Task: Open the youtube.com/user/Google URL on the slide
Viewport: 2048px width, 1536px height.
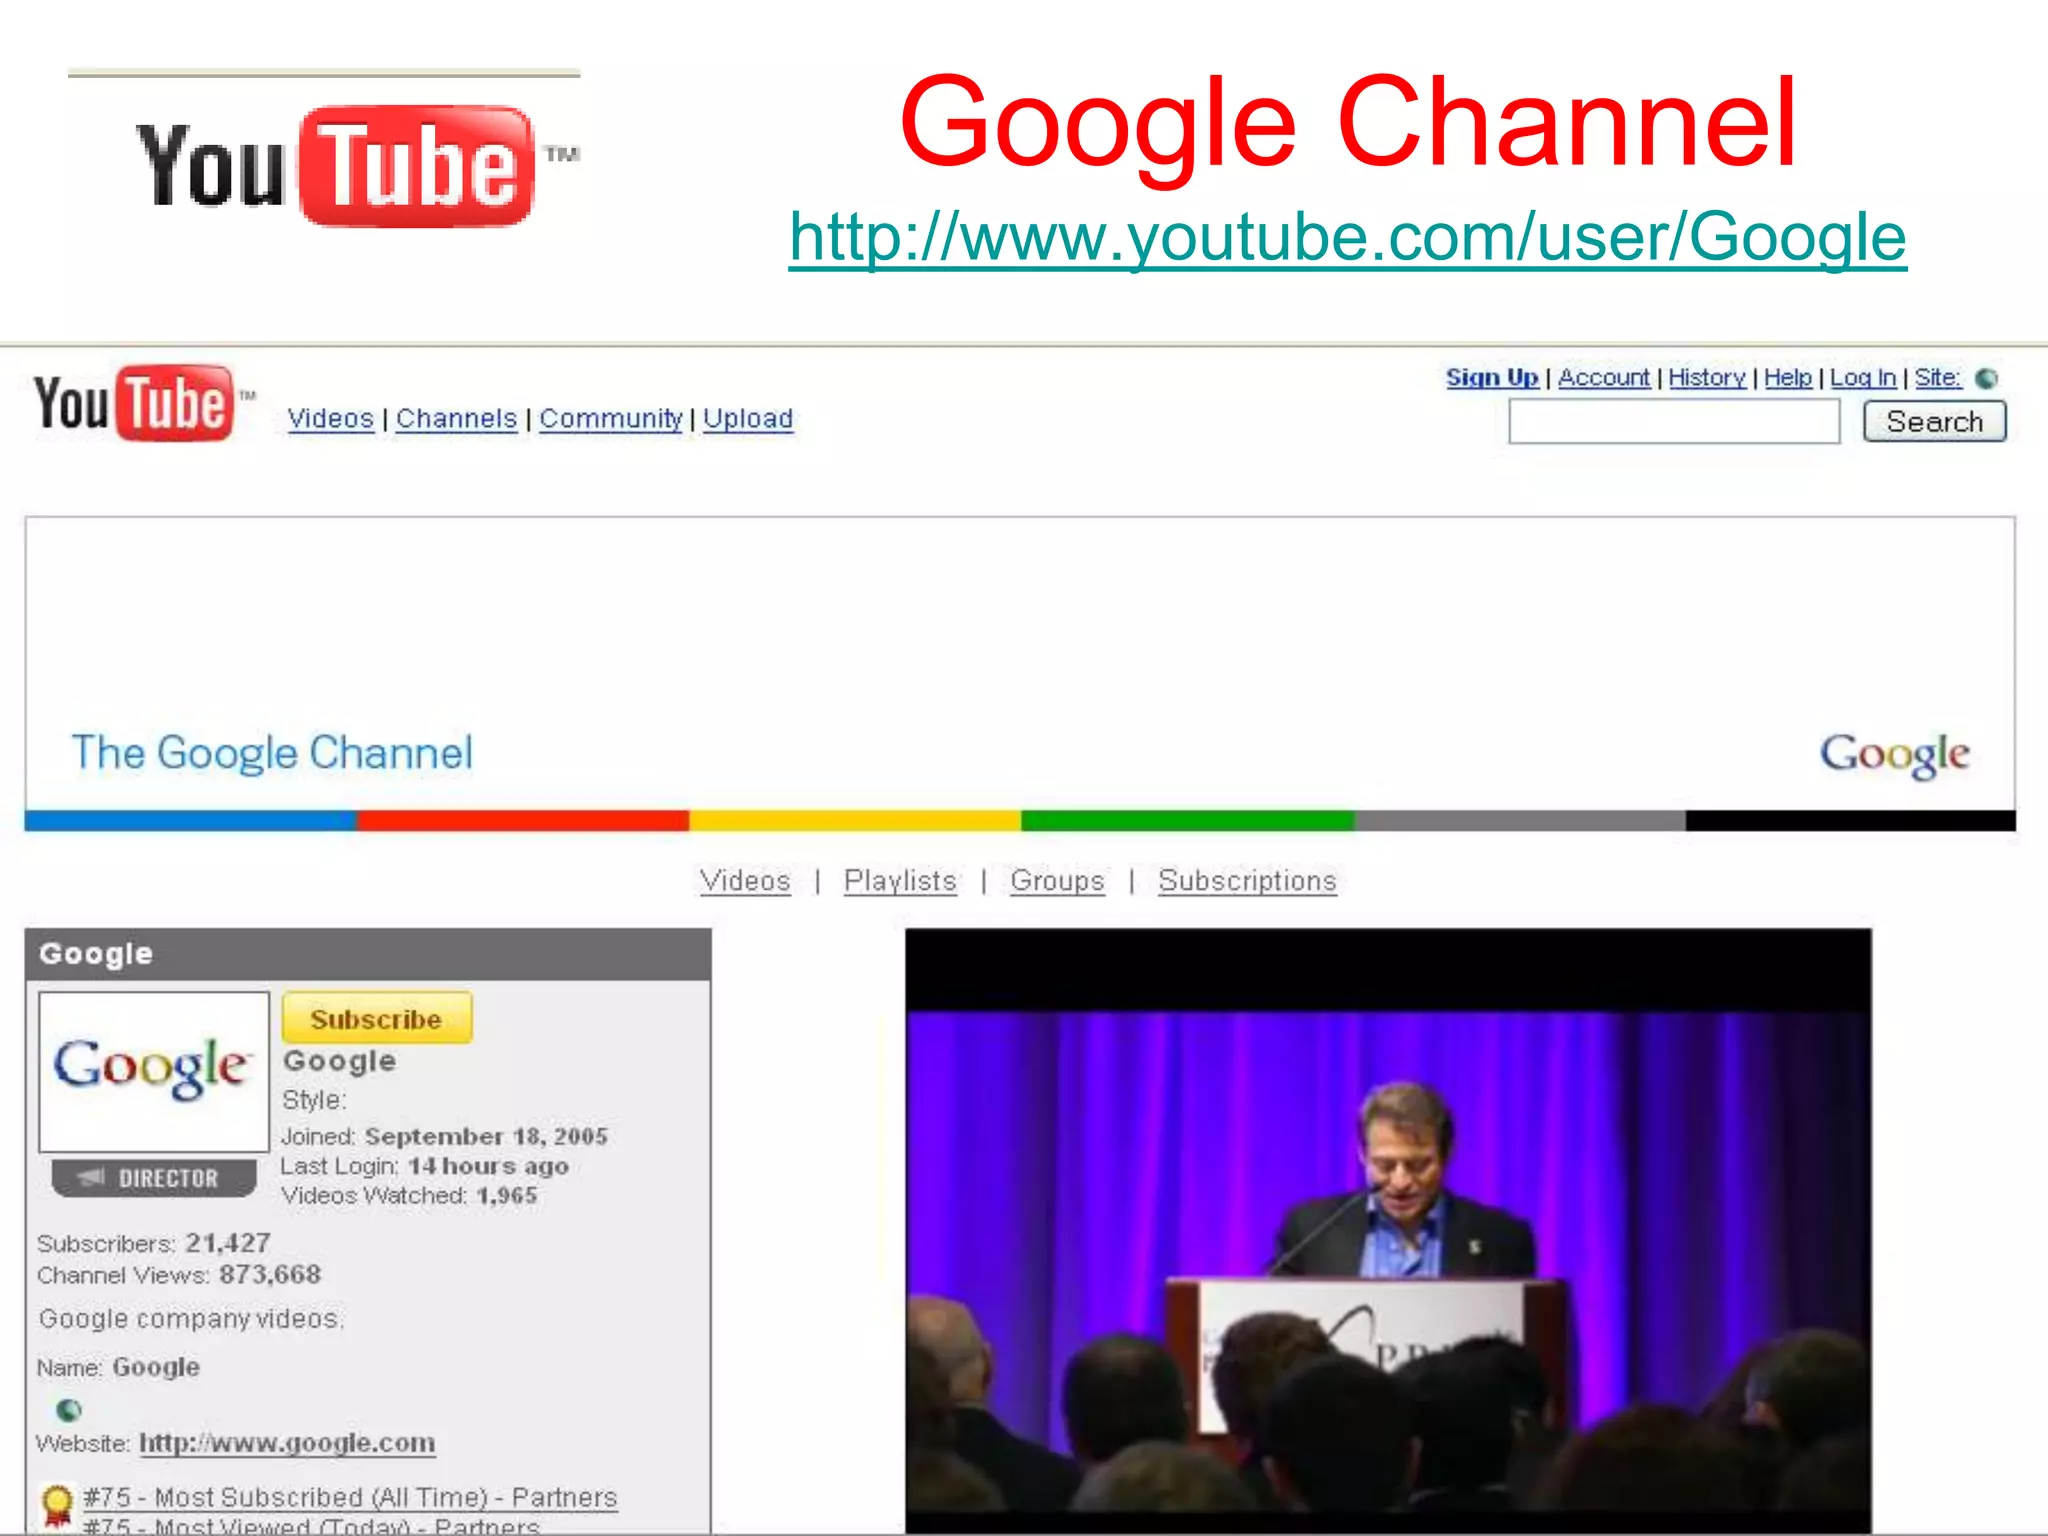Action: (x=1347, y=238)
